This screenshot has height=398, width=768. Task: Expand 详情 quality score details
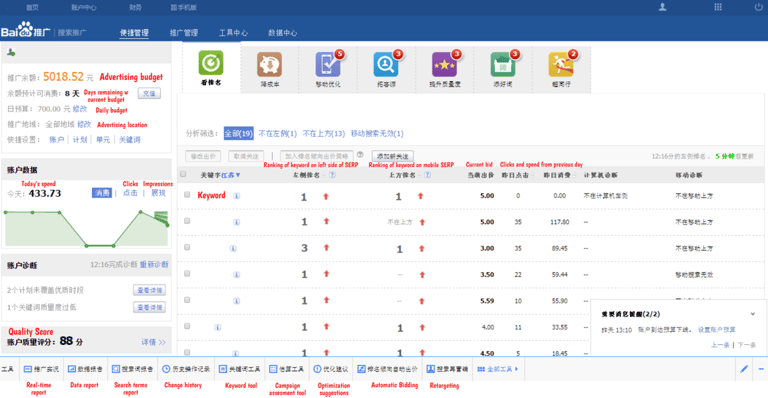coord(153,342)
